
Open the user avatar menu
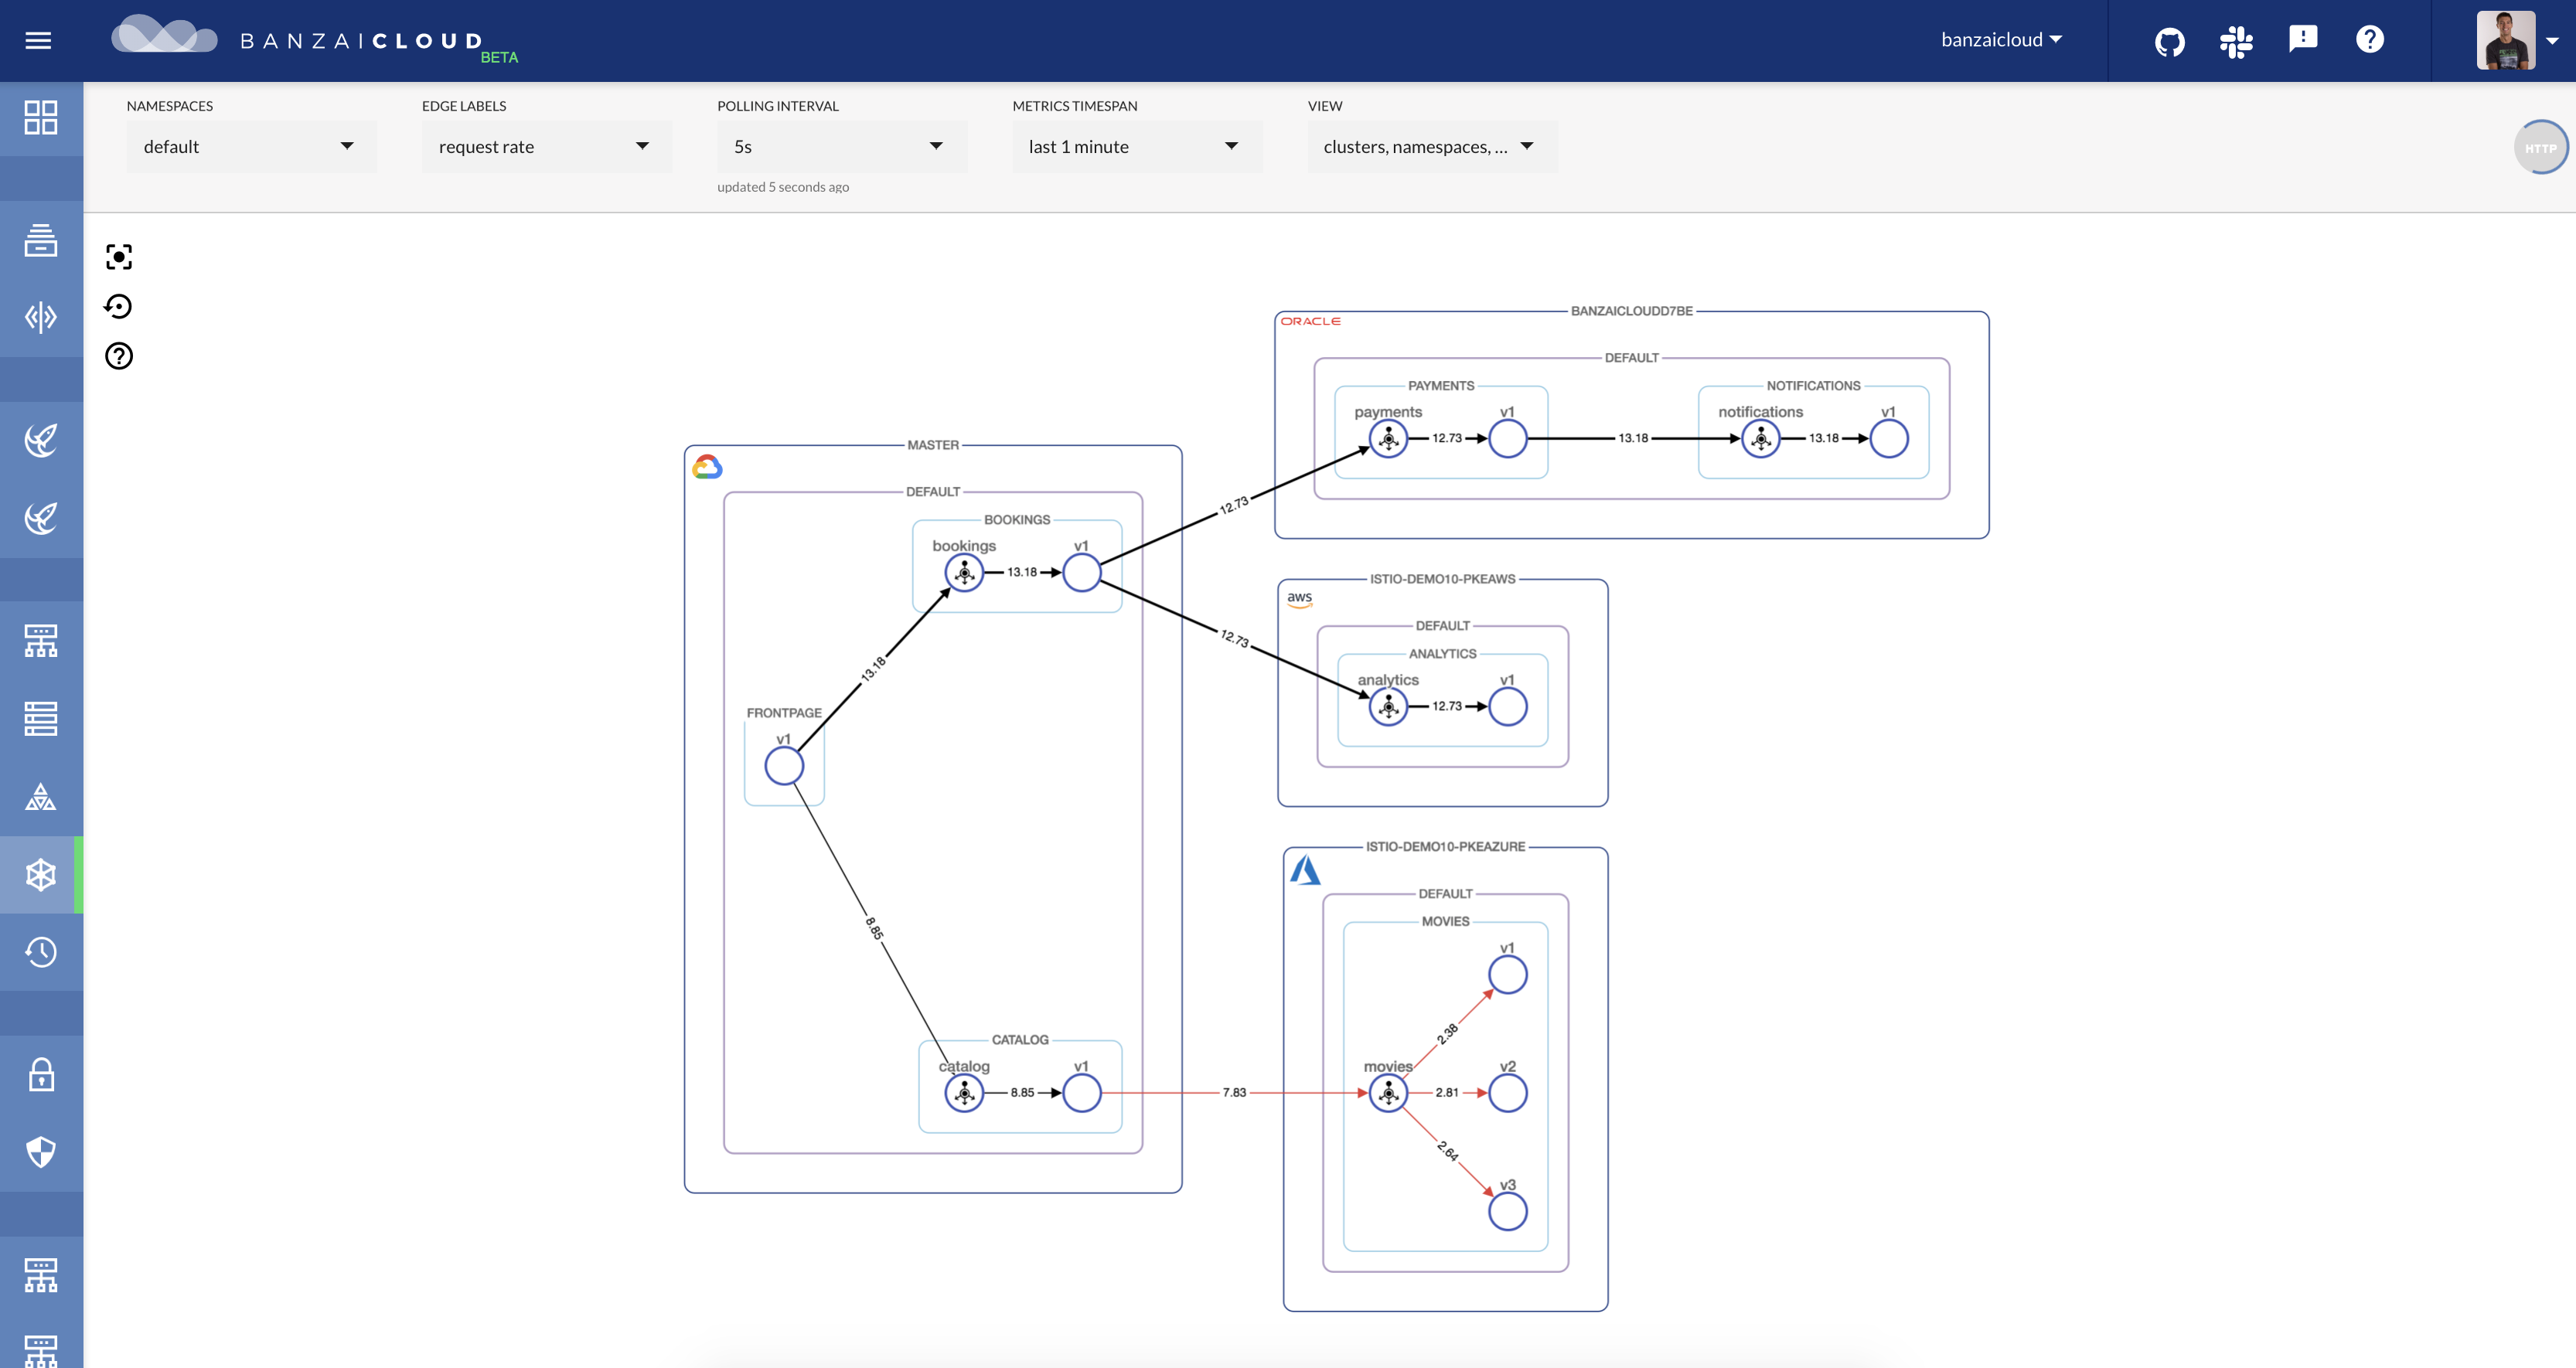coord(2505,40)
